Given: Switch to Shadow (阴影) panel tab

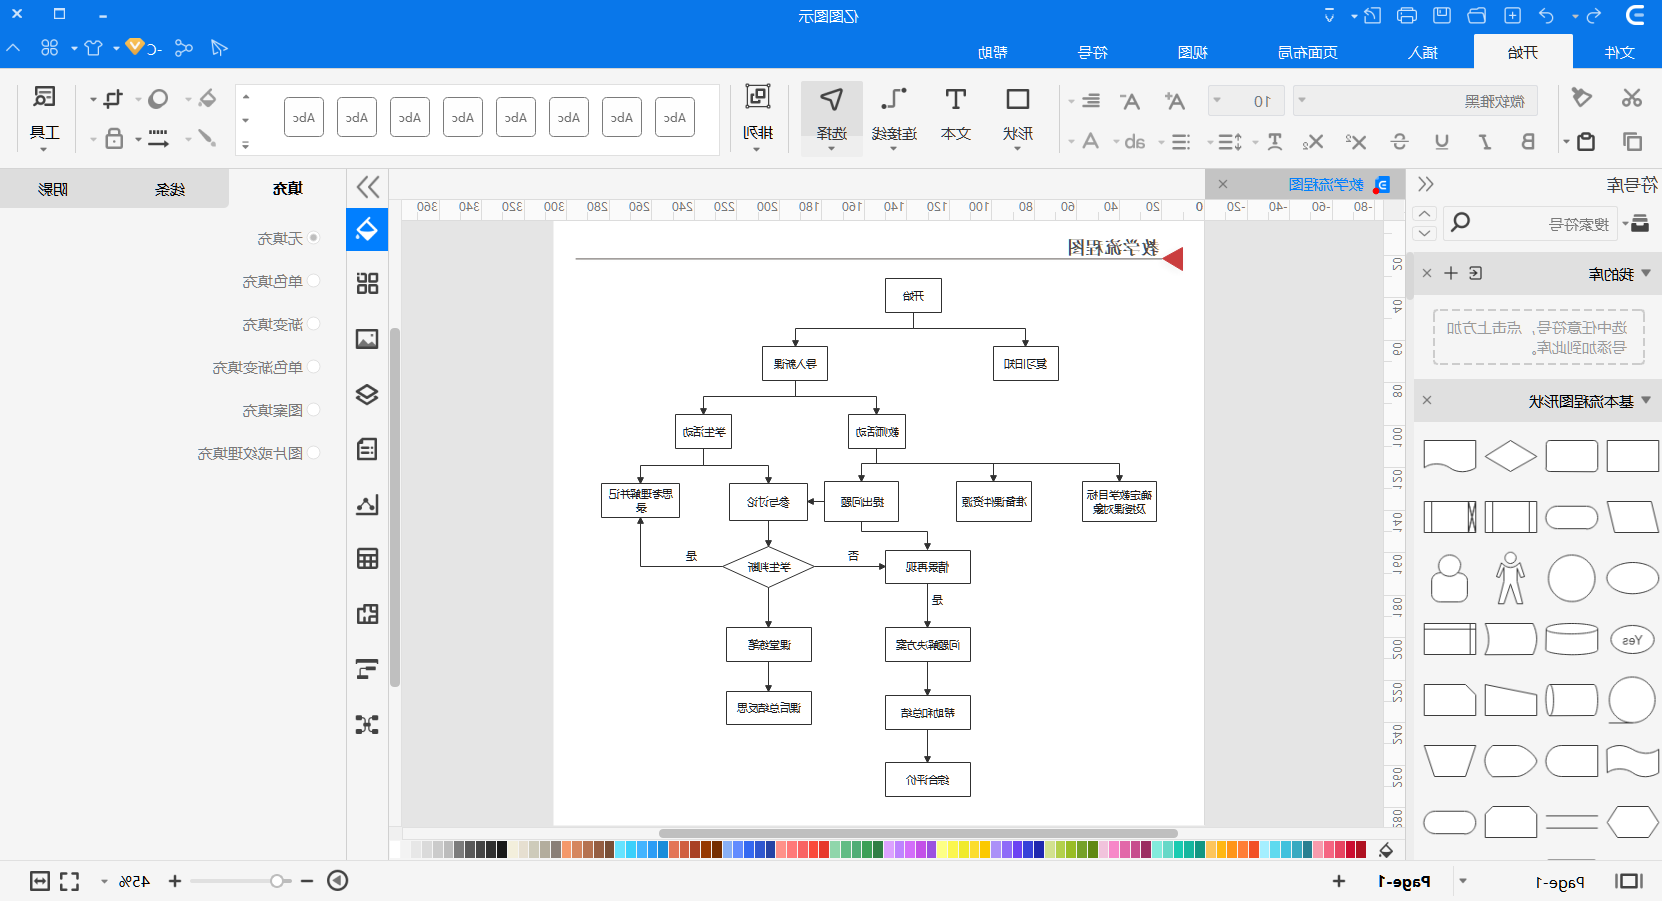Looking at the screenshot, I should 53,188.
